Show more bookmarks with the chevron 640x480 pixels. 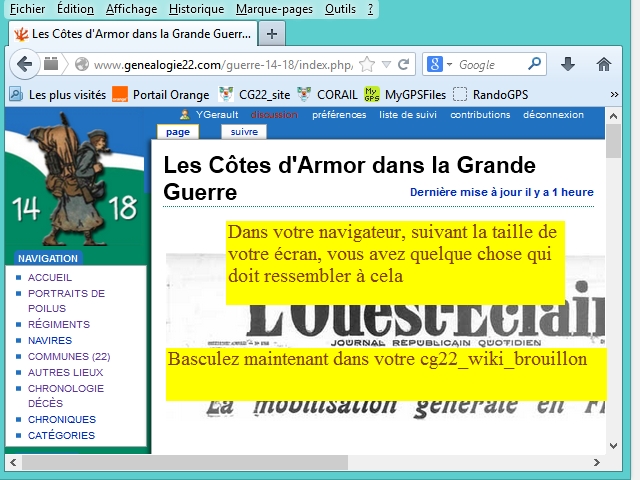click(x=614, y=95)
